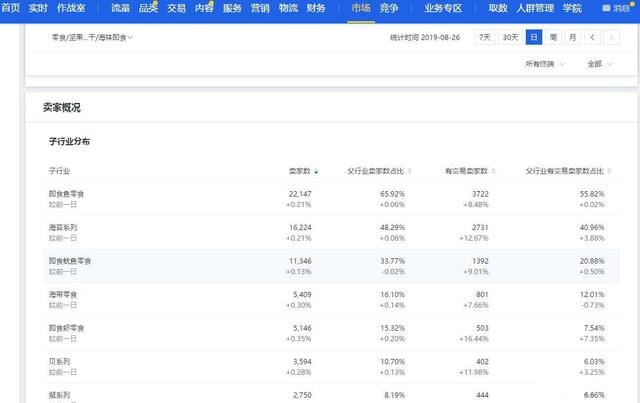Go to the 品类 section
This screenshot has height=403, width=640.
click(x=148, y=8)
